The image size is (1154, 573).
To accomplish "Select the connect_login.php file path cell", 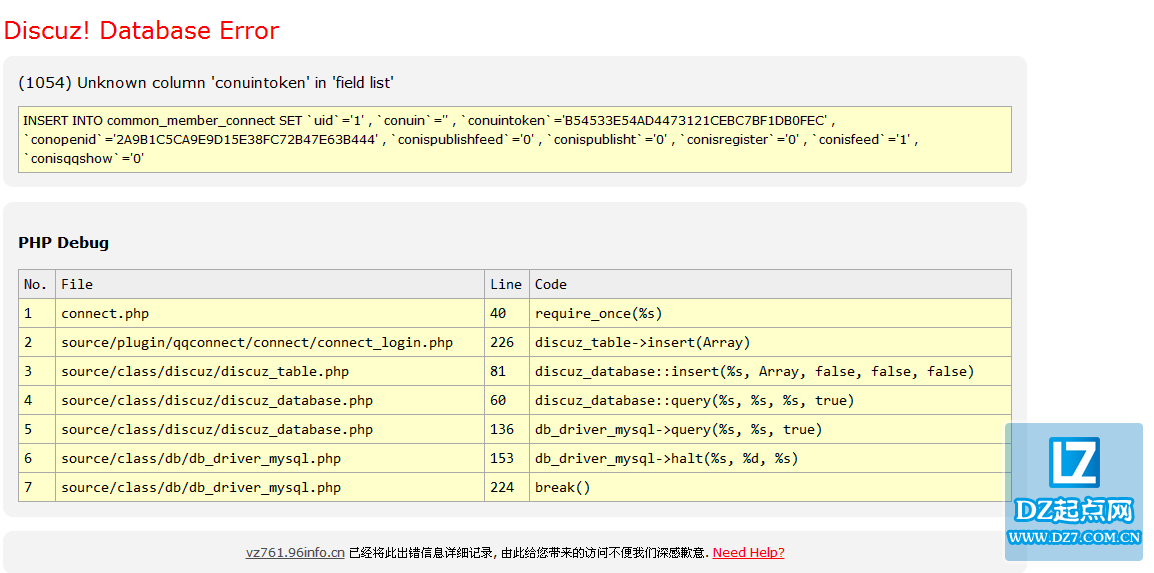I will click(257, 342).
